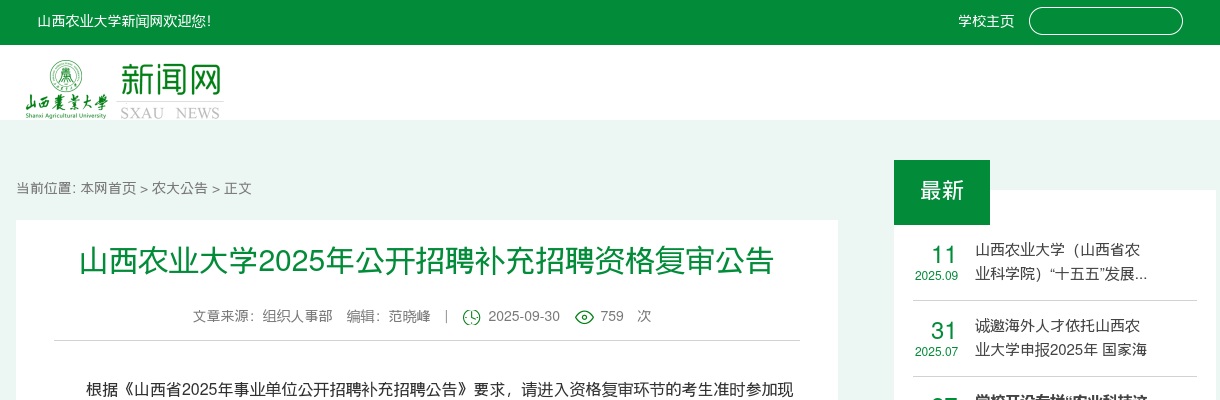This screenshot has width=1220, height=400.
Task: Open the "十五五"发展 news item
Action: click(x=1061, y=262)
